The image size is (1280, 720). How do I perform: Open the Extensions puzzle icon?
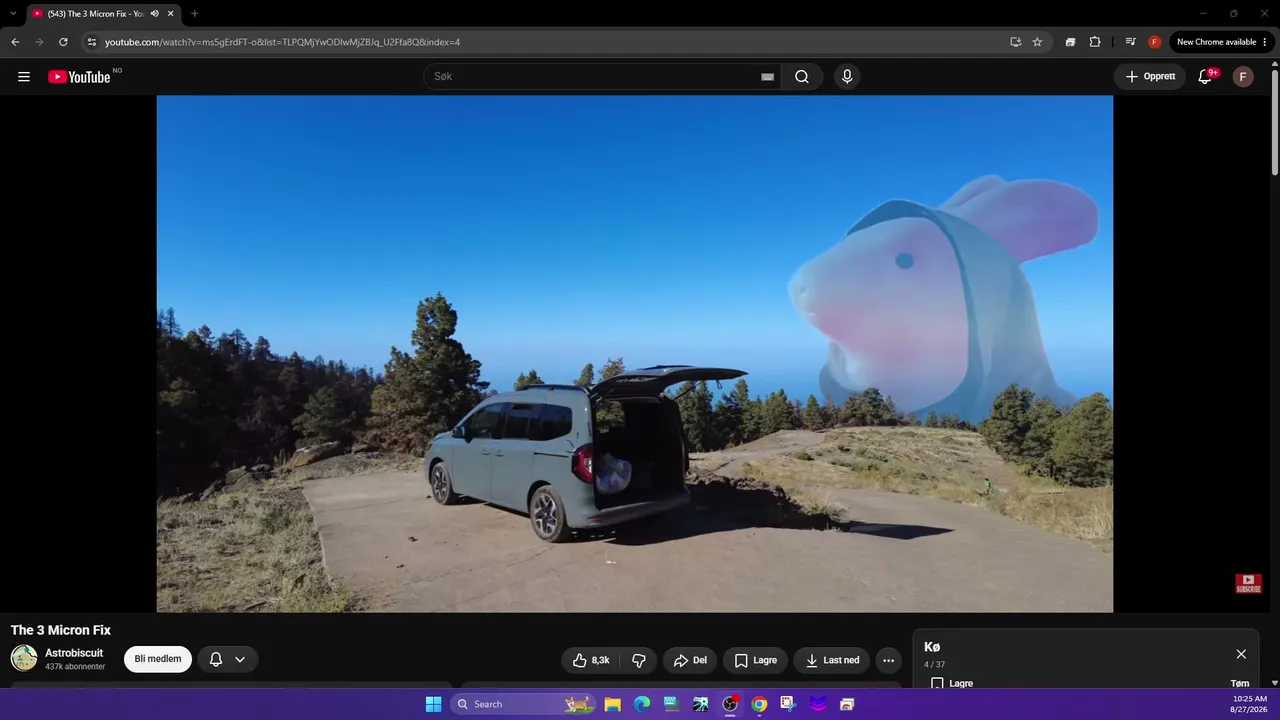tap(1095, 42)
